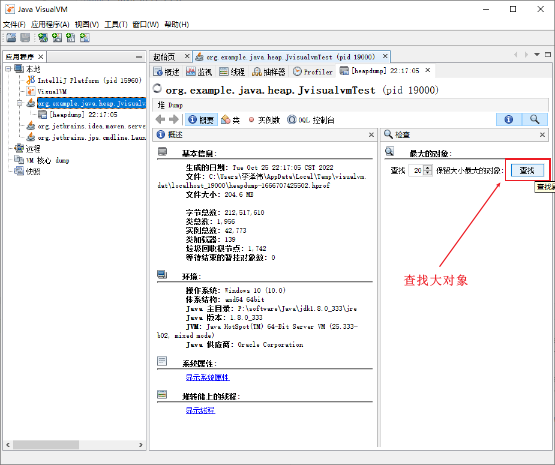Click the 查找 find button
The image size is (555, 465).
tap(527, 171)
